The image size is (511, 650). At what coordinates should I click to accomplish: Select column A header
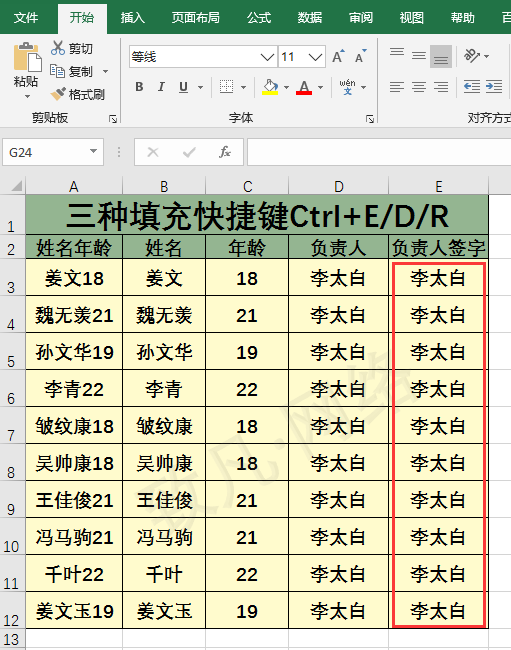tap(74, 186)
